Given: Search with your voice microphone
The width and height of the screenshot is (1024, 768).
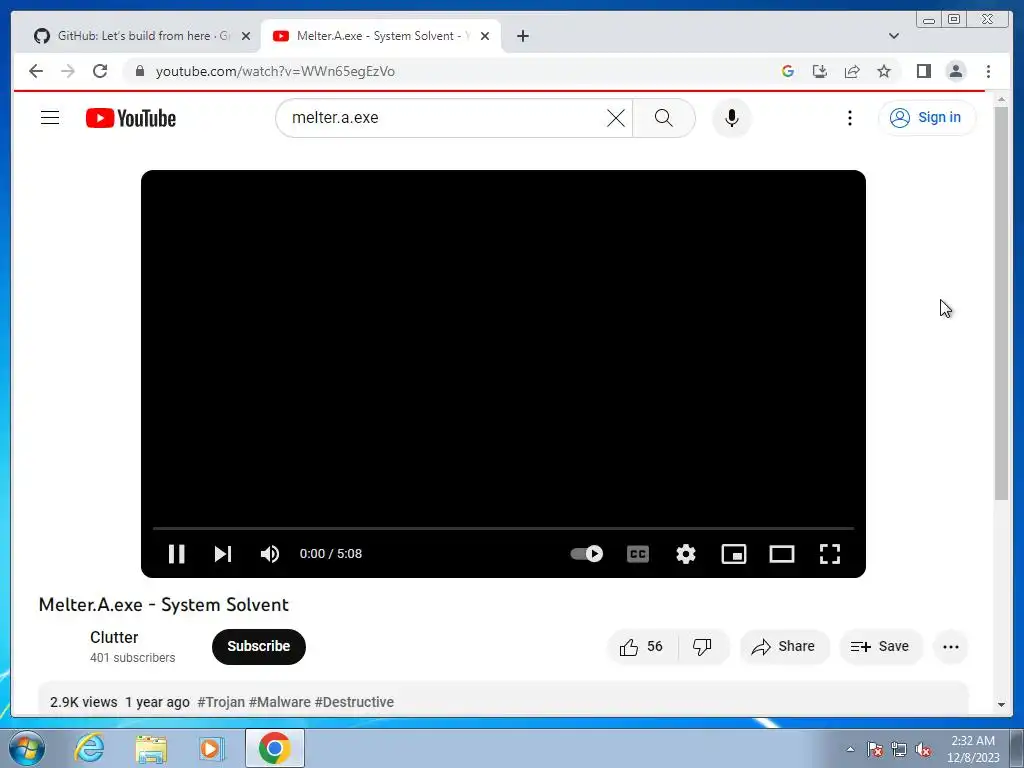Looking at the screenshot, I should click(x=731, y=118).
